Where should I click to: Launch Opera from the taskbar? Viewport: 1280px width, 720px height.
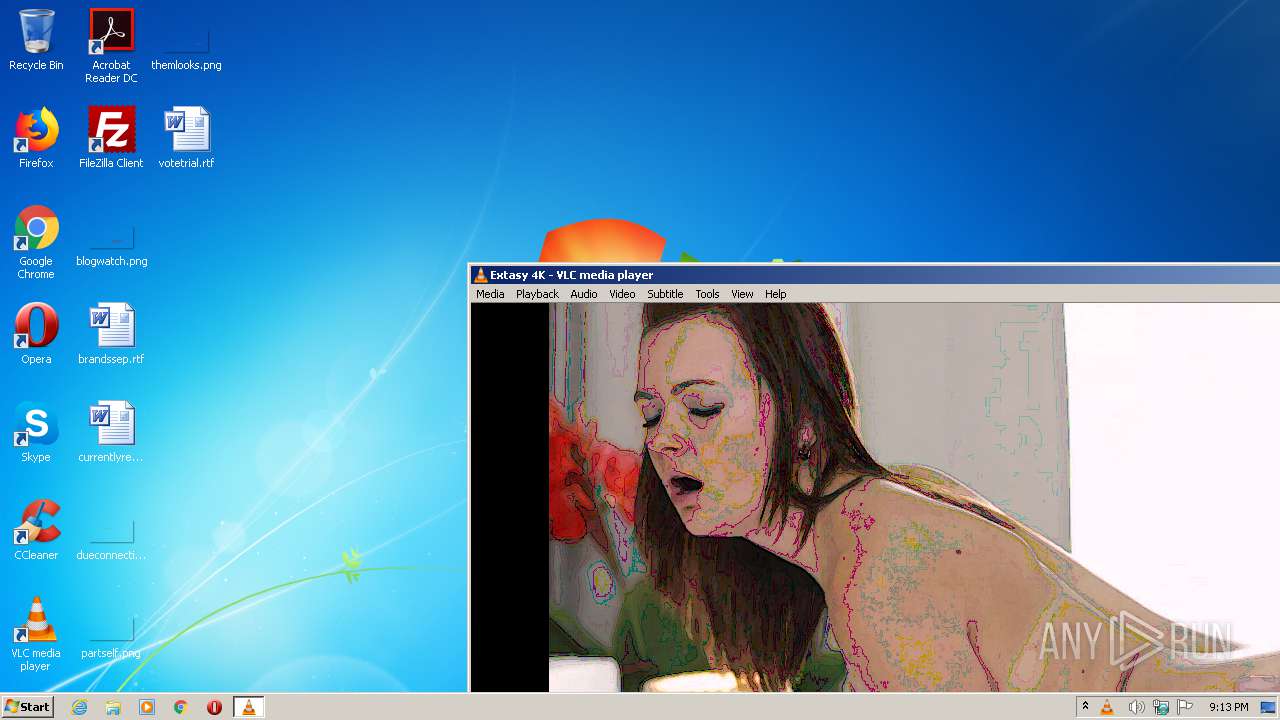tap(214, 707)
